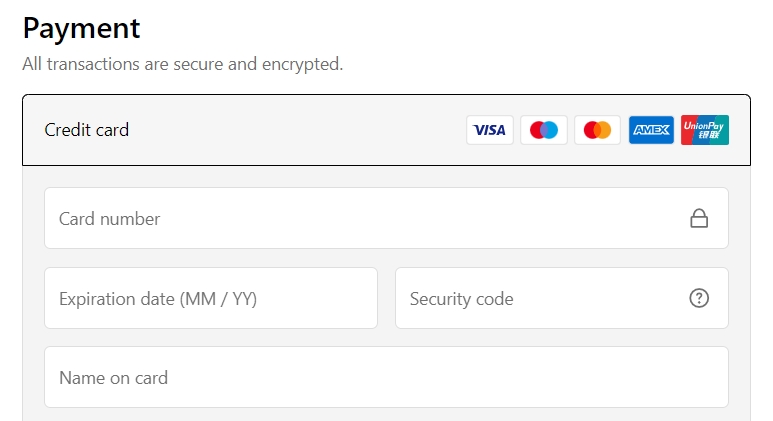This screenshot has height=421, width=773.
Task: Focus the Security code input field
Action: [x=562, y=298]
